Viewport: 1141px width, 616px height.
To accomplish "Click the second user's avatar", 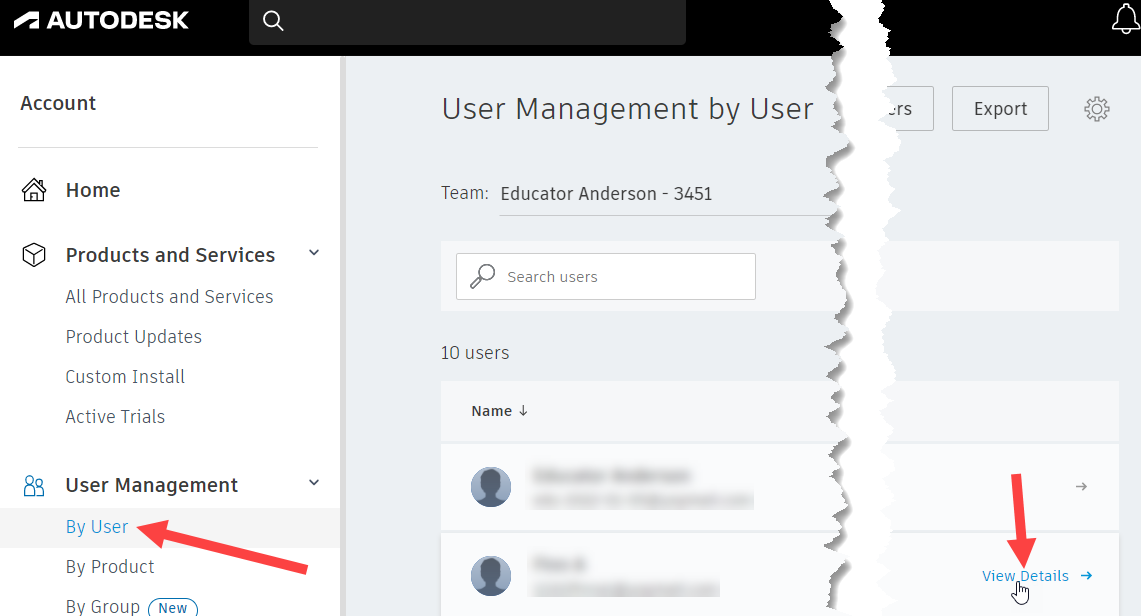I will click(x=490, y=576).
